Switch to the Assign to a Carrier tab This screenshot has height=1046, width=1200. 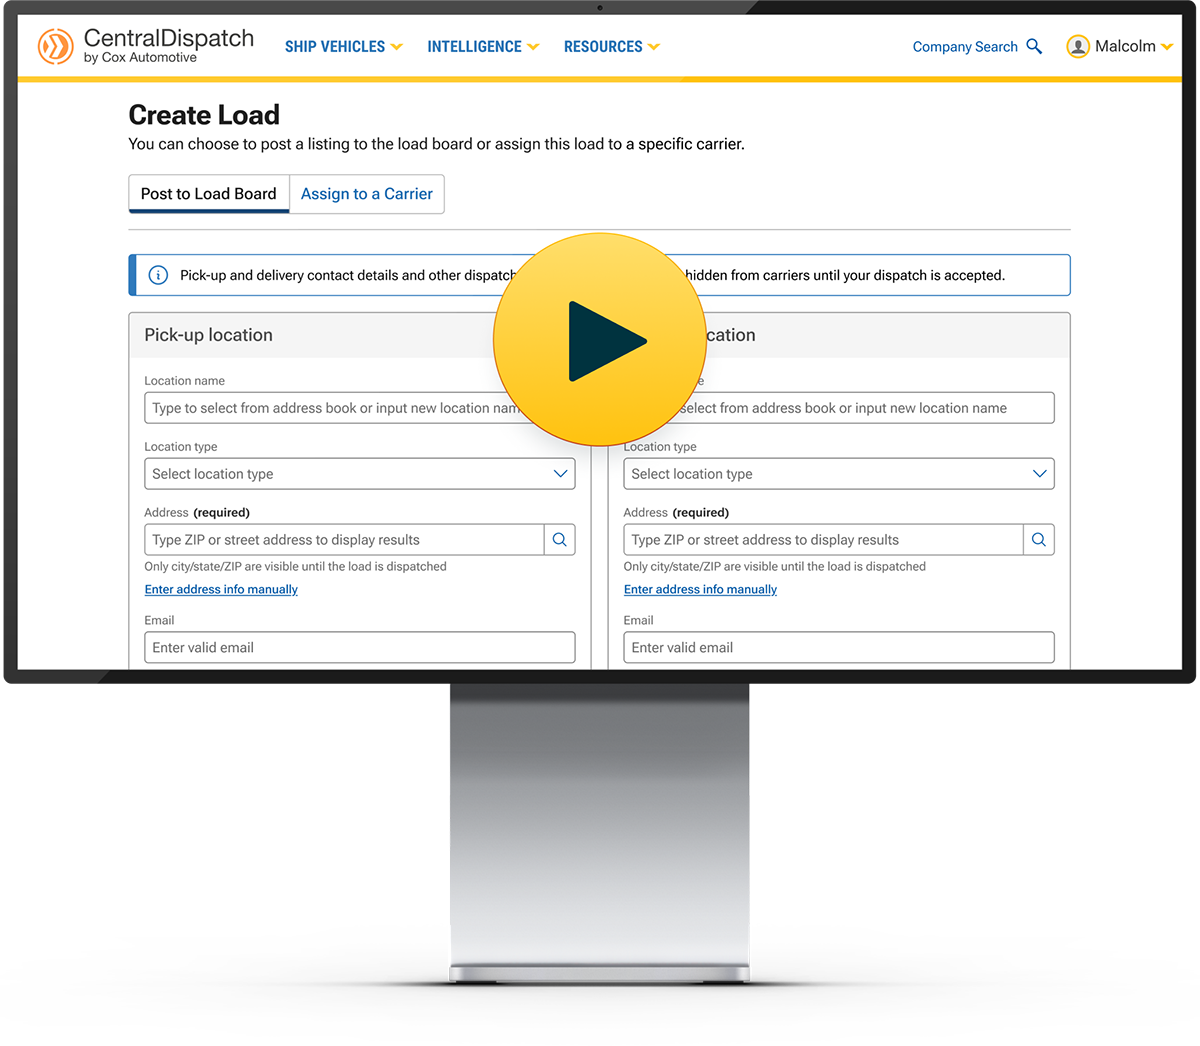367,194
